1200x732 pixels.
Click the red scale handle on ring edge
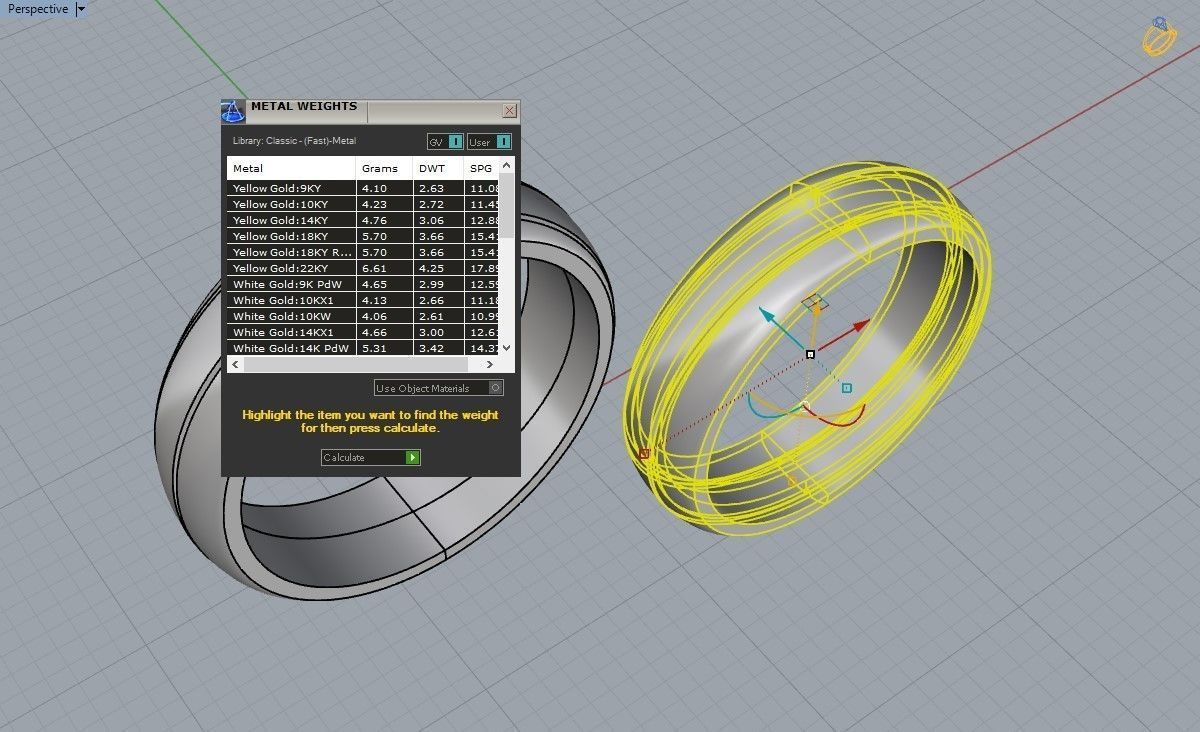(x=644, y=454)
